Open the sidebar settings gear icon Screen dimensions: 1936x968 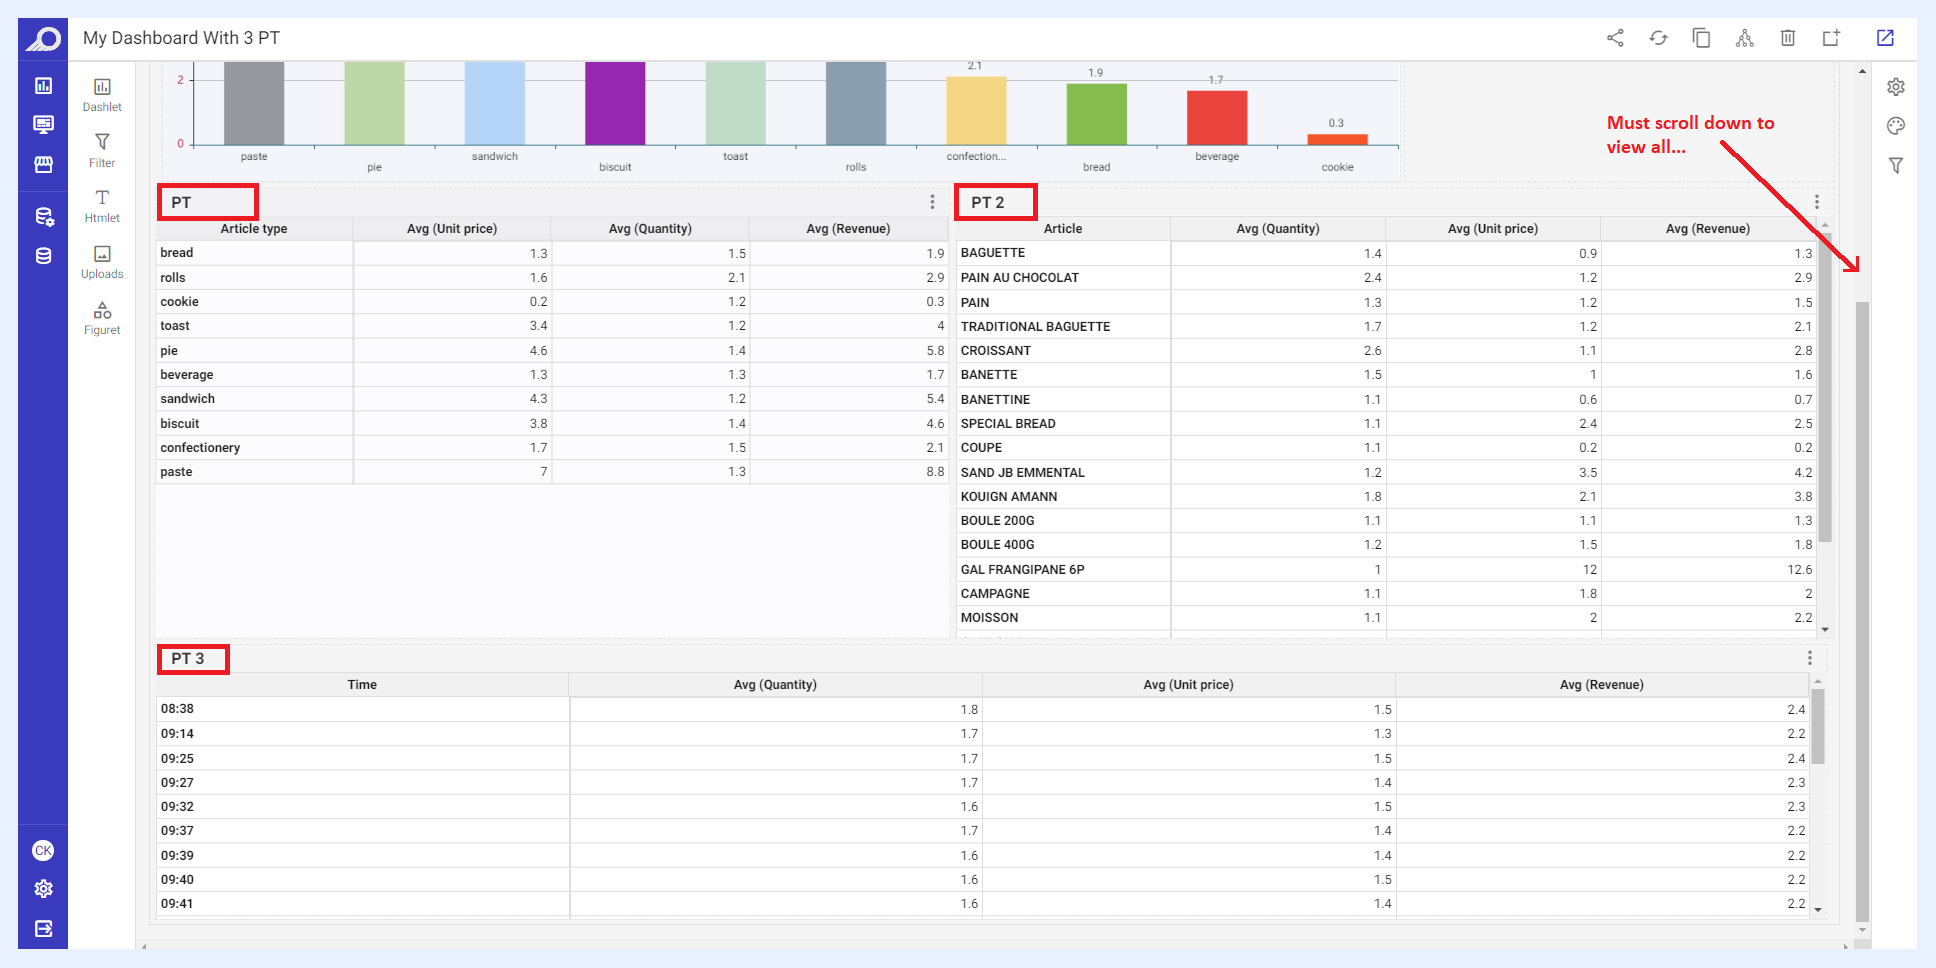tap(43, 889)
